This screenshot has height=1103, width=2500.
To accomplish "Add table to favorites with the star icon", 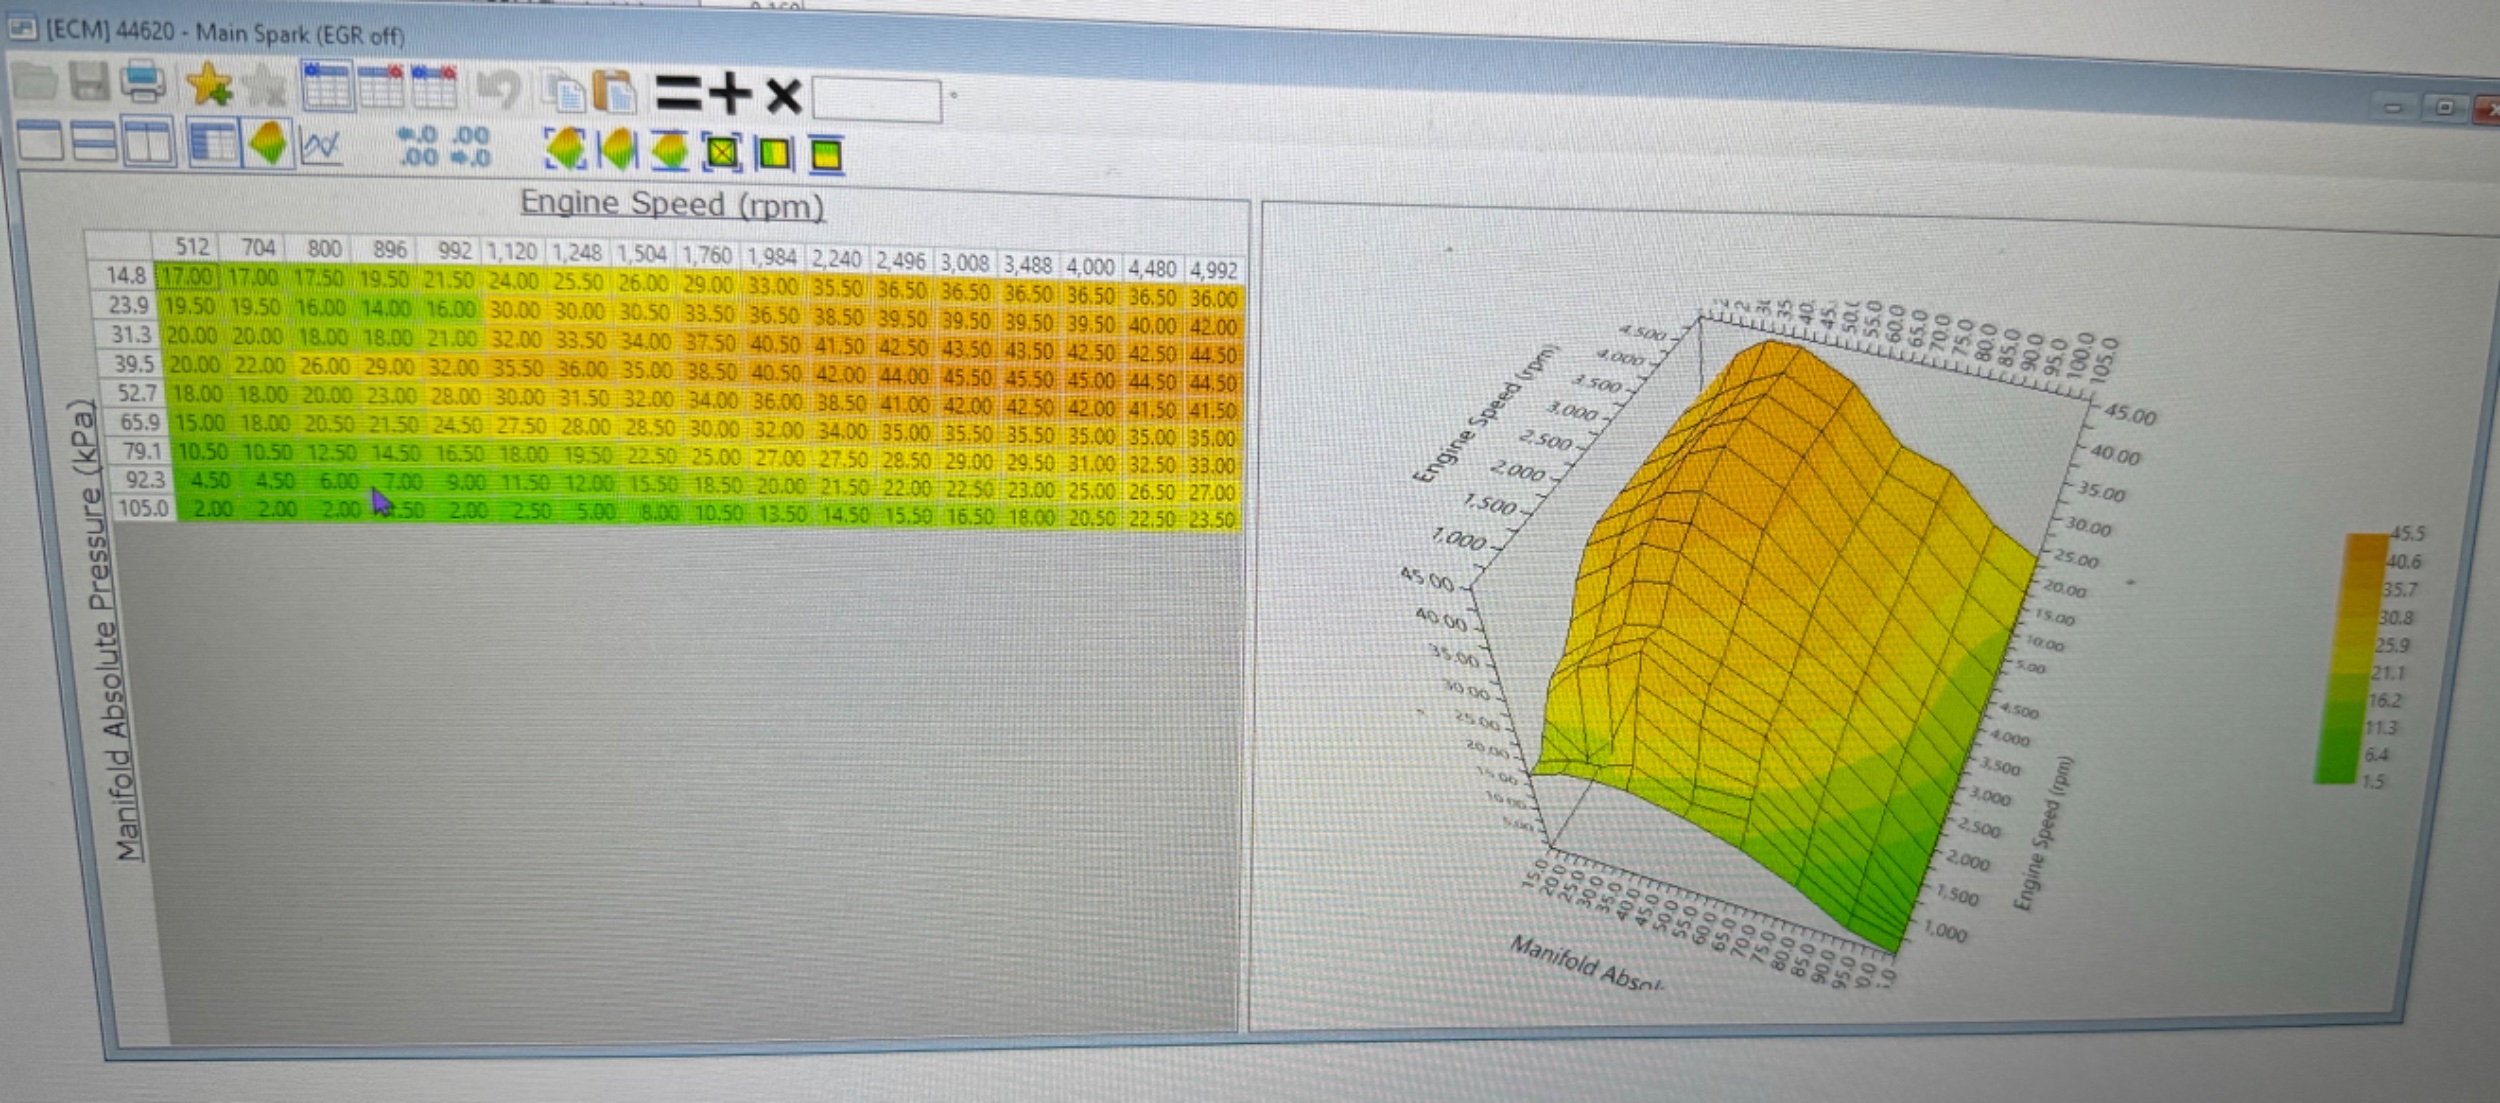I will point(209,84).
